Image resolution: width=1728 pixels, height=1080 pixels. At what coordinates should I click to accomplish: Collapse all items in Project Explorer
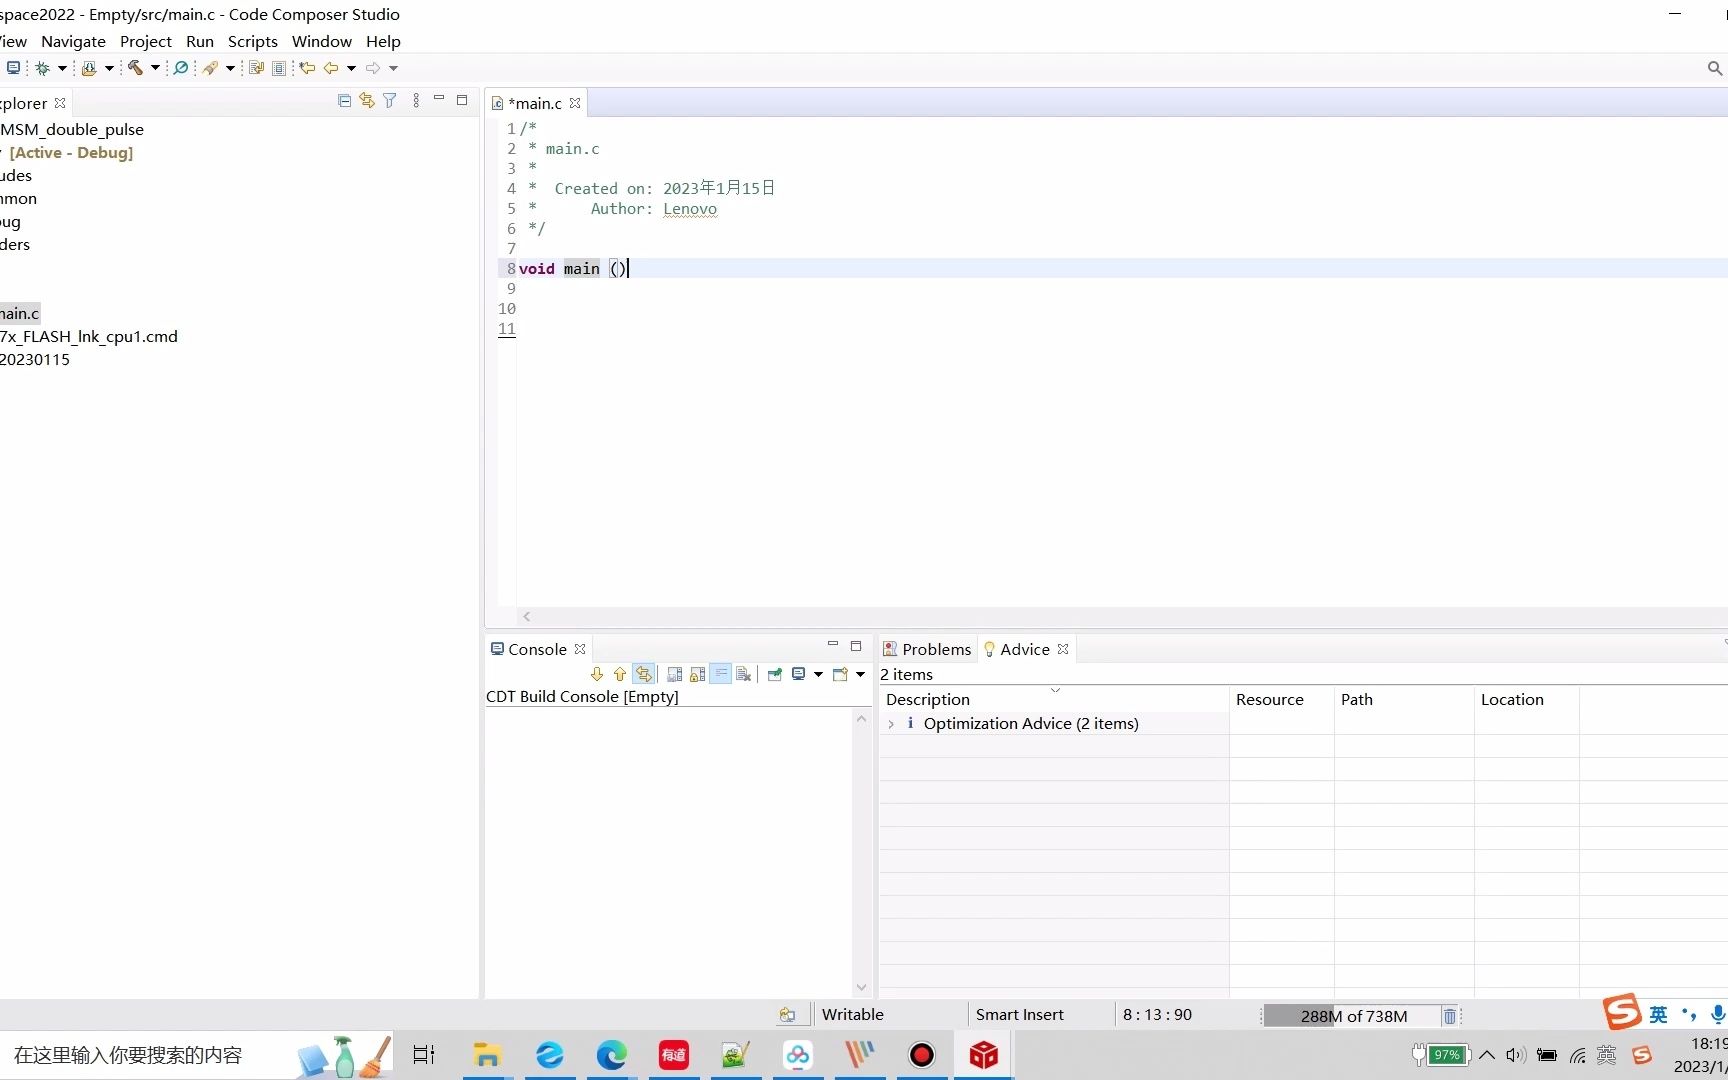click(x=345, y=100)
